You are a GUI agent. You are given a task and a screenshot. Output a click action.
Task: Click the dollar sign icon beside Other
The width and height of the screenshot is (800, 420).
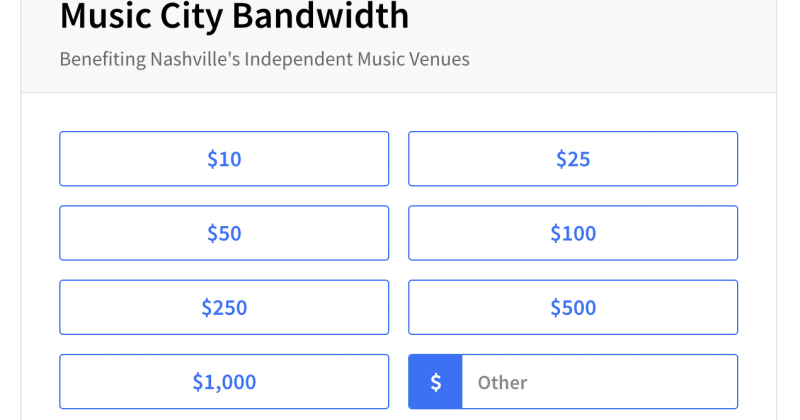coord(435,382)
